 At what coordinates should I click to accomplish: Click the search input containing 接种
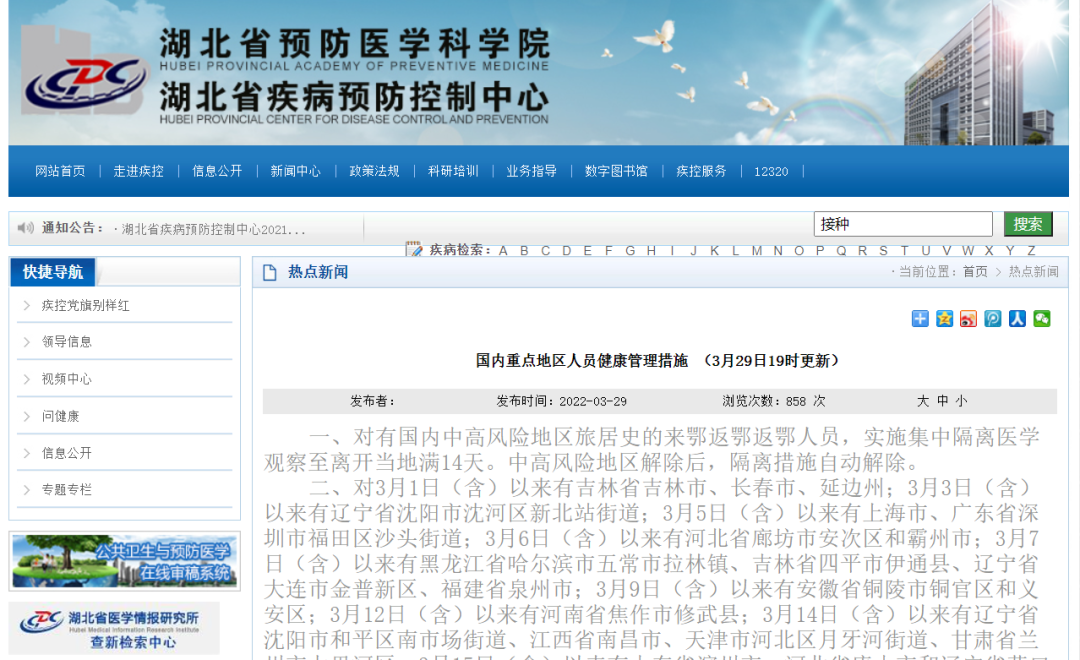click(x=902, y=224)
